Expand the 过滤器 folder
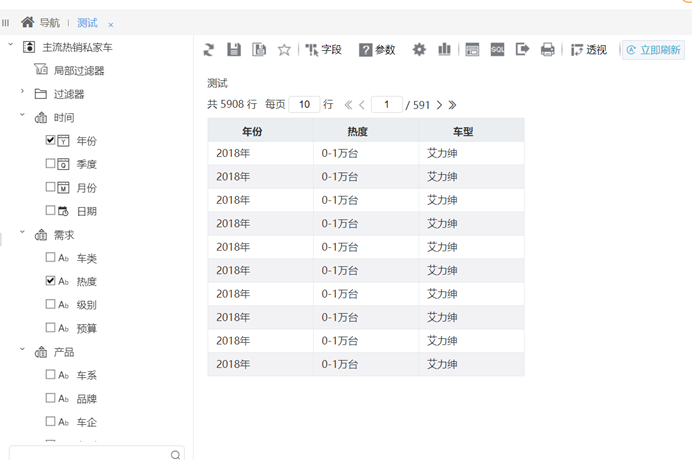The width and height of the screenshot is (692, 460). click(22, 91)
